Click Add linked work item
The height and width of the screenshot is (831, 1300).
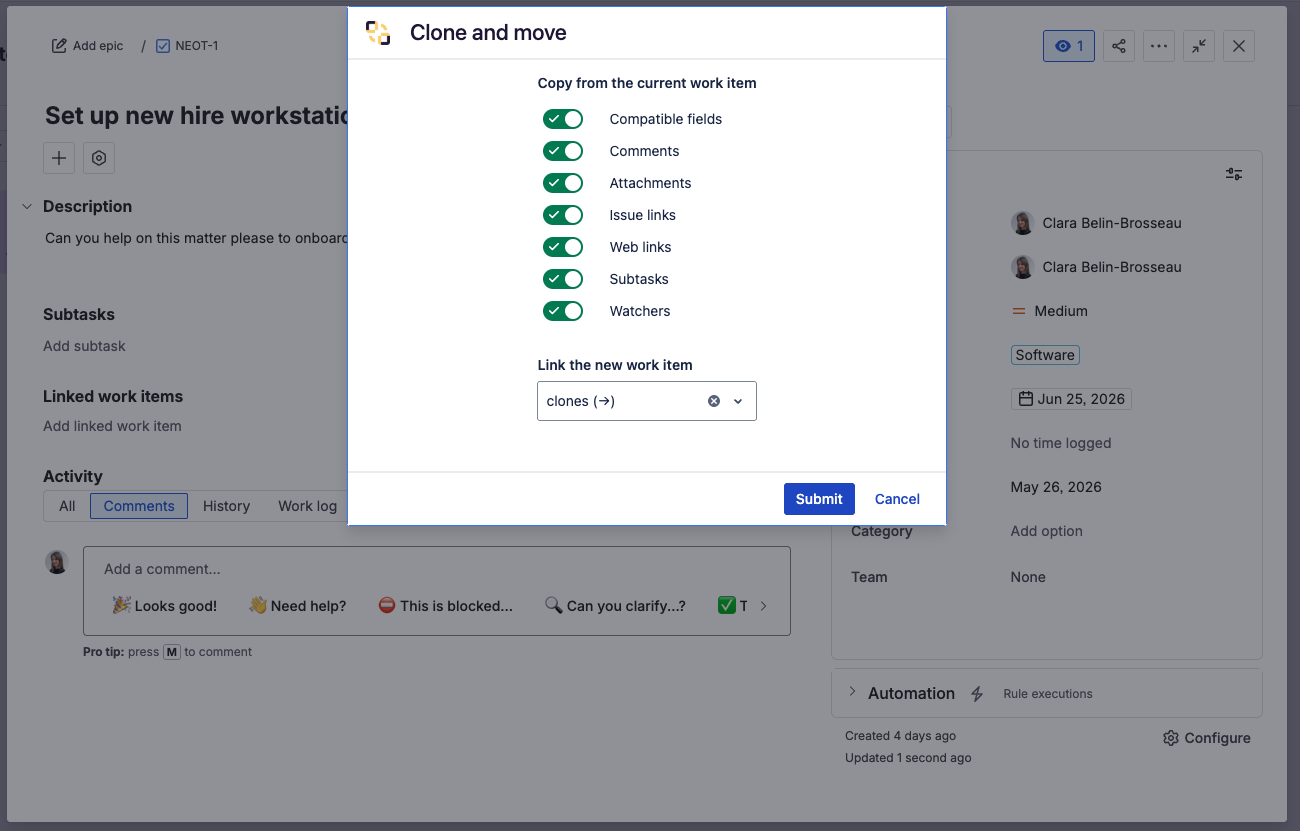(x=112, y=426)
